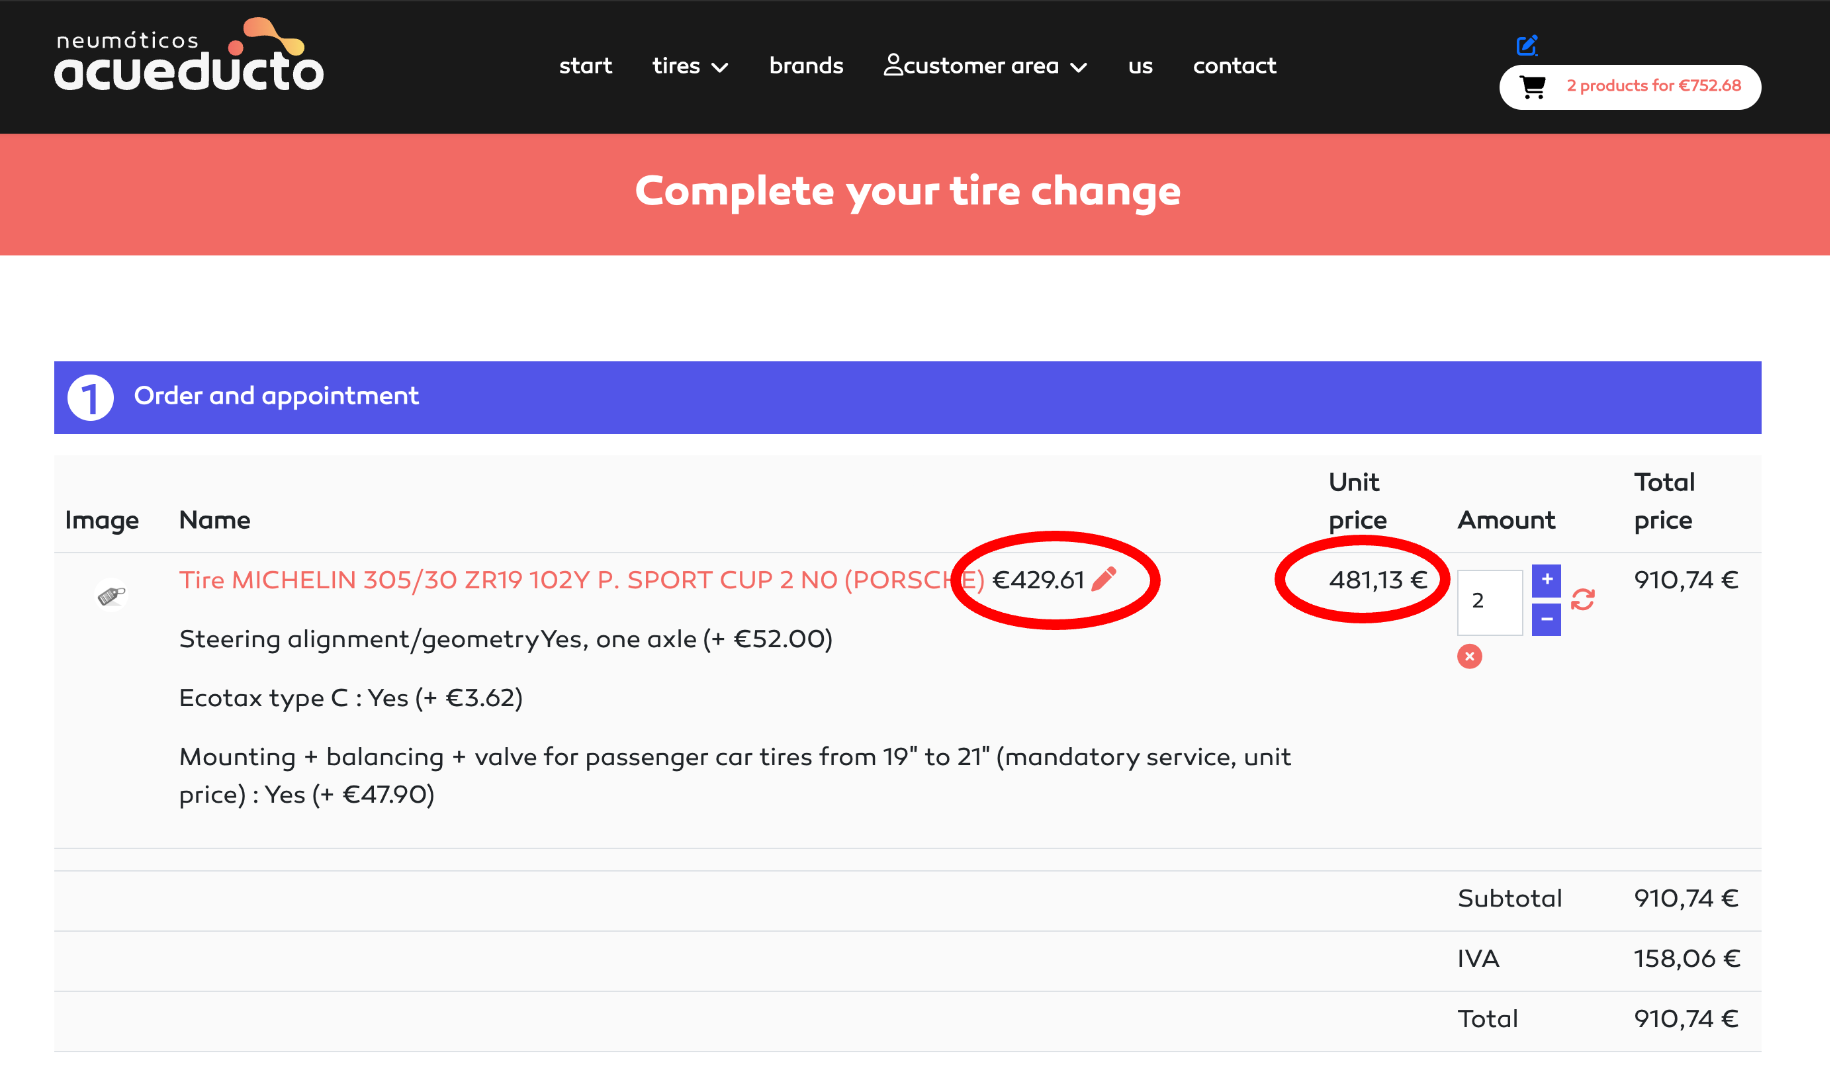Click the amount quantity input field
This screenshot has height=1080, width=1830.
pos(1489,601)
